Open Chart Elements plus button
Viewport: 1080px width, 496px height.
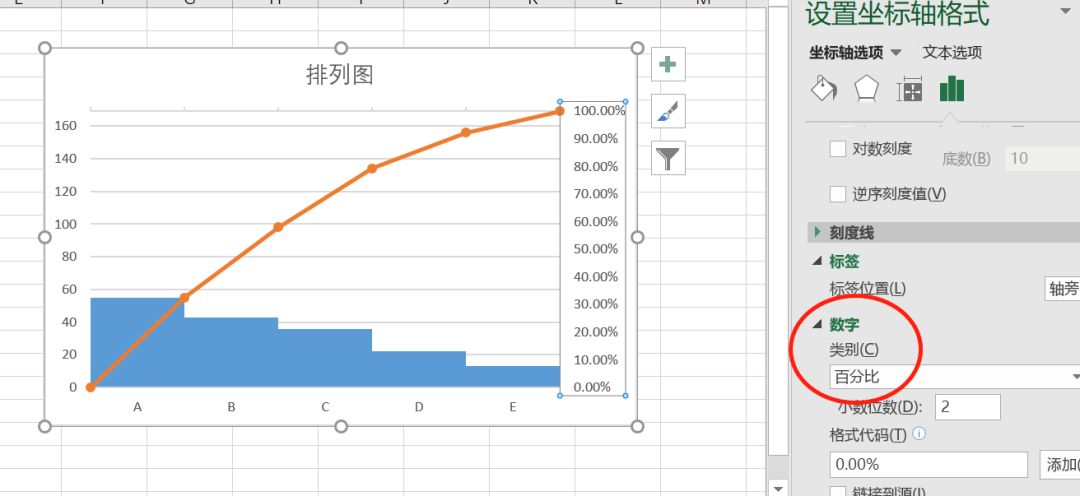click(x=667, y=65)
